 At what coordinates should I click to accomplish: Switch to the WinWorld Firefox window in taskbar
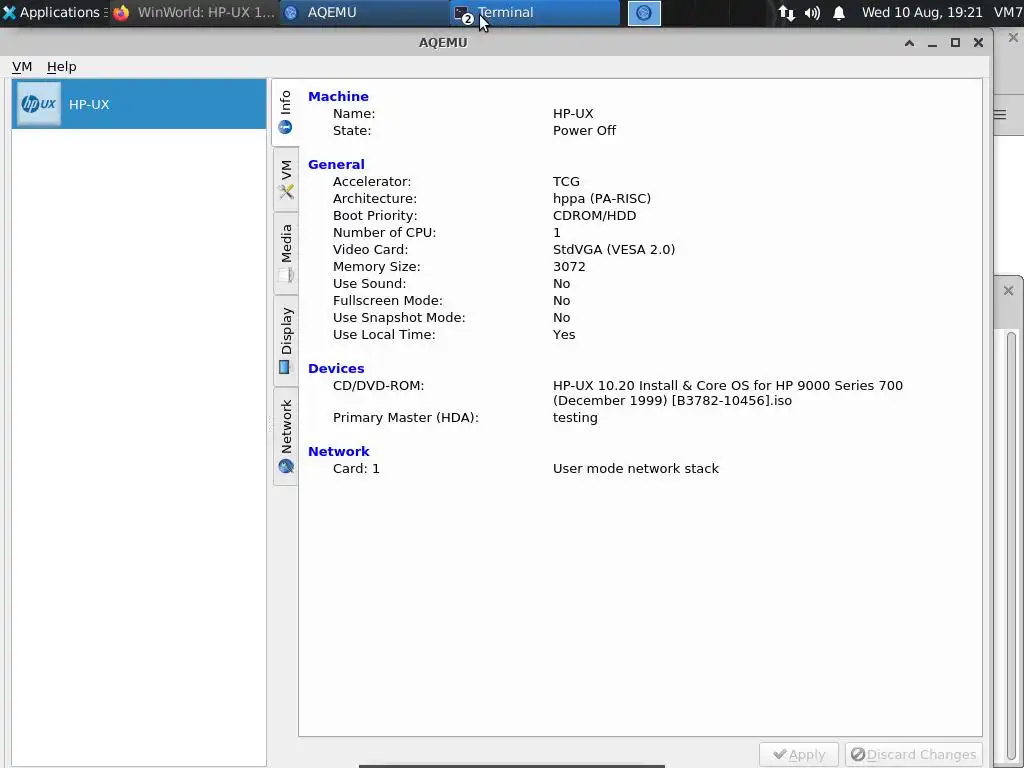pyautogui.click(x=194, y=12)
